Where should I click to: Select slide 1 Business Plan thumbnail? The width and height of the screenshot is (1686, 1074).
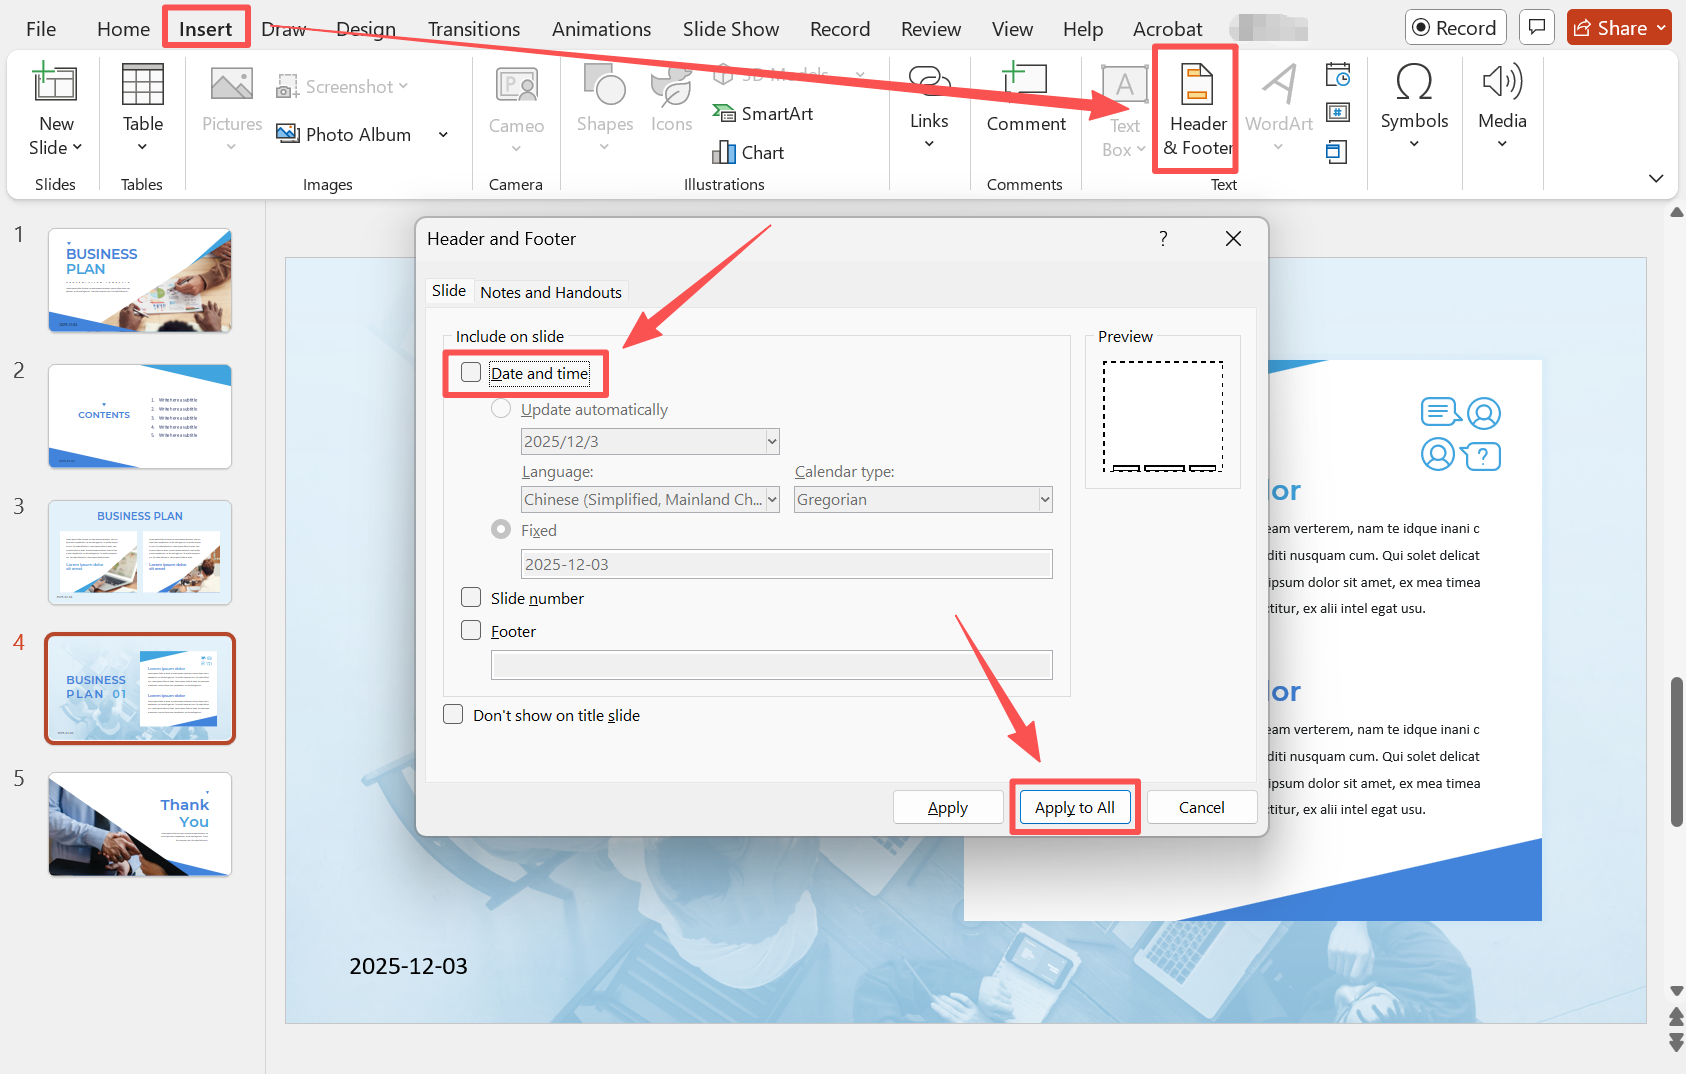pos(140,280)
